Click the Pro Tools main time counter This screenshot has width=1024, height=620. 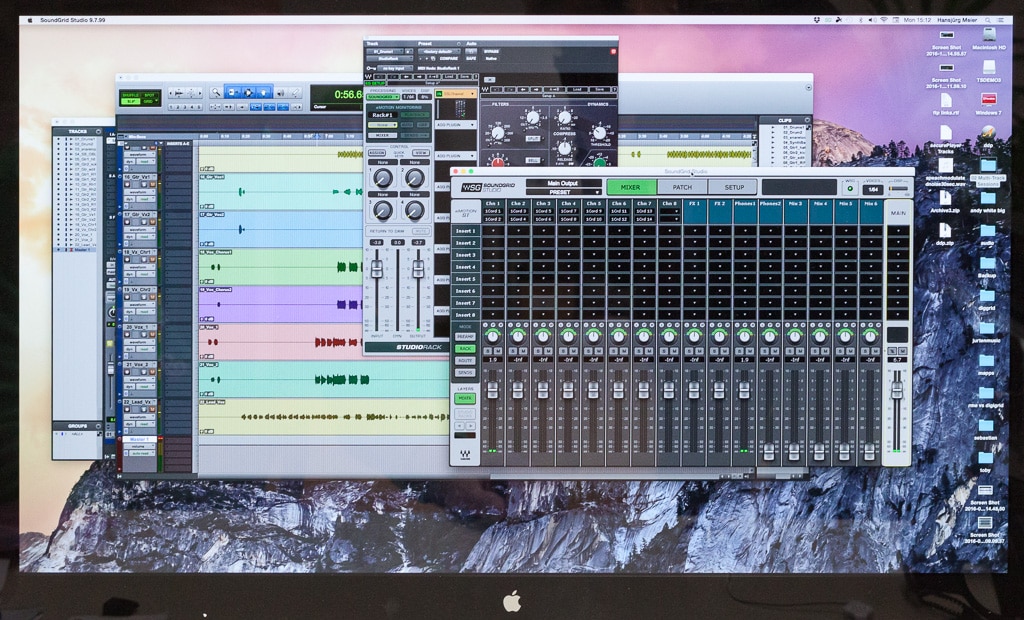[347, 94]
